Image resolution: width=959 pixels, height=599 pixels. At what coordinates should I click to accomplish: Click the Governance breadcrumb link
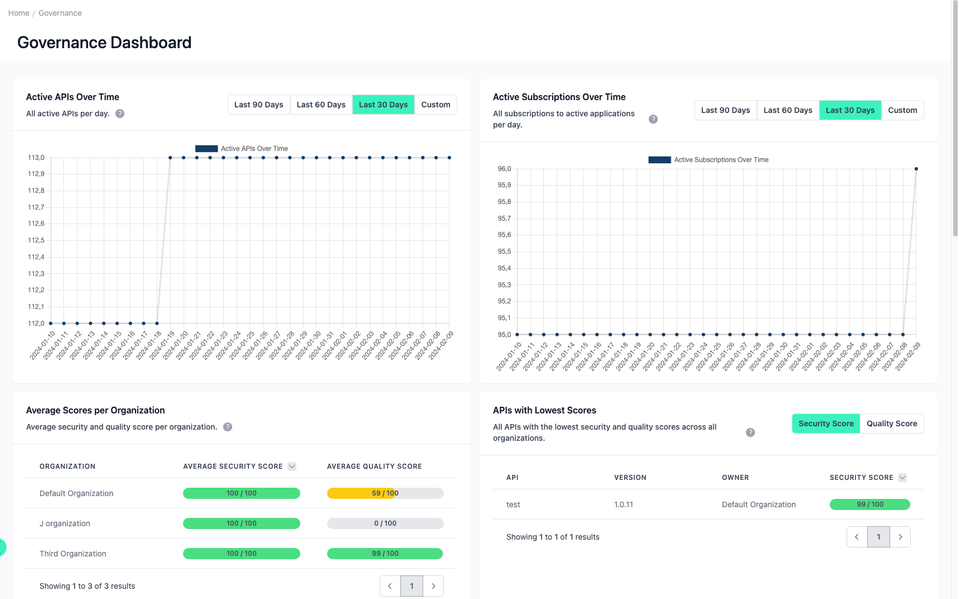(60, 12)
